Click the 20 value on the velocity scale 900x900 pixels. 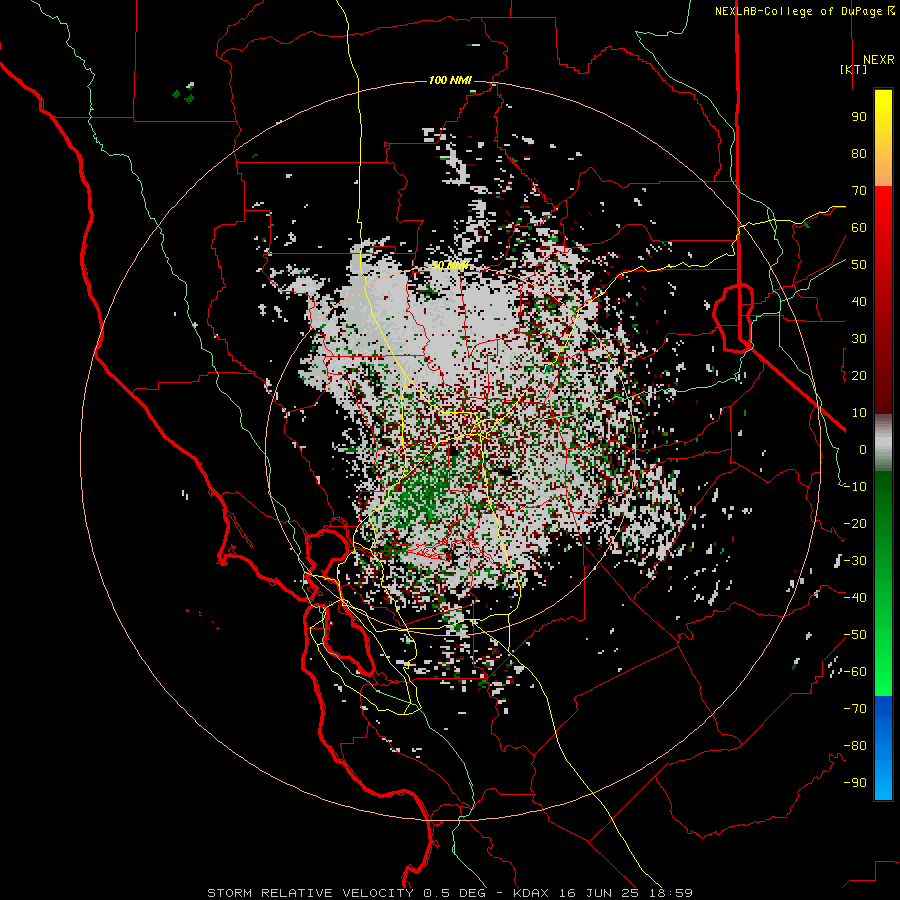[859, 376]
